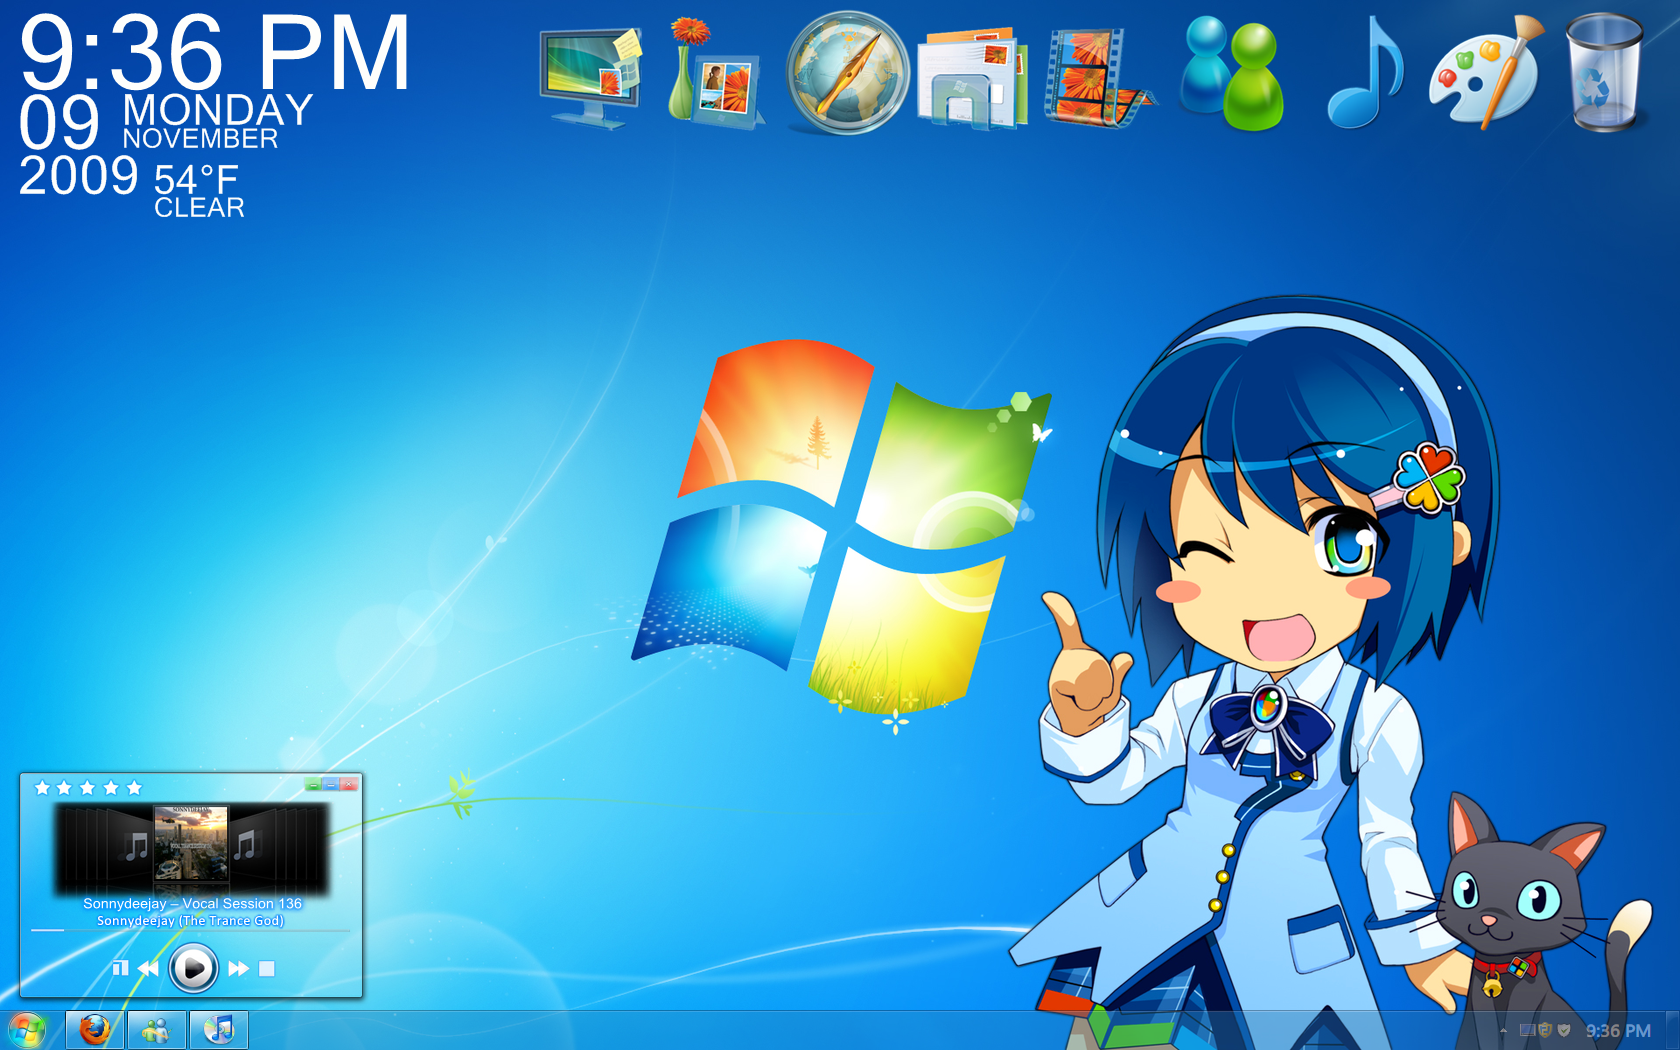Click the NOVEMBER month label
This screenshot has height=1050, width=1680.
pos(200,139)
